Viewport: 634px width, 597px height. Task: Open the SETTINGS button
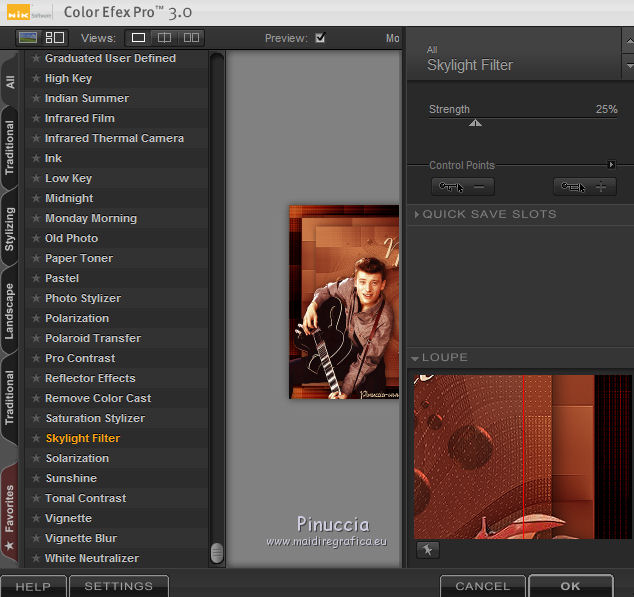click(119, 586)
